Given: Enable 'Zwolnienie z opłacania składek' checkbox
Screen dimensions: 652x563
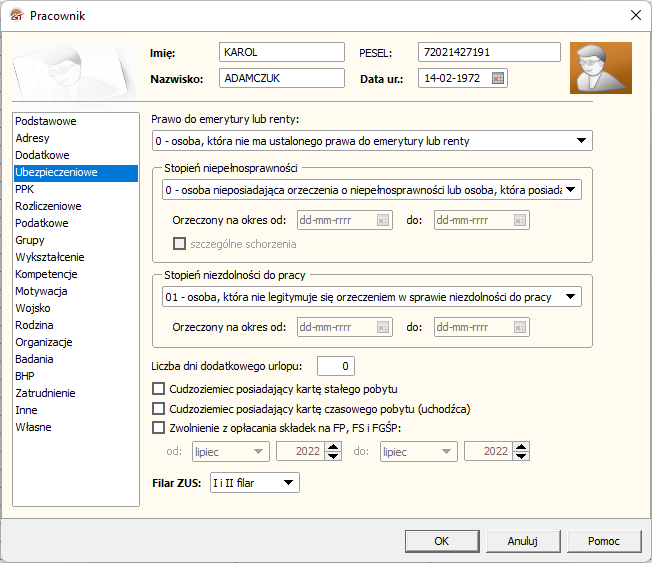Looking at the screenshot, I should 158,428.
